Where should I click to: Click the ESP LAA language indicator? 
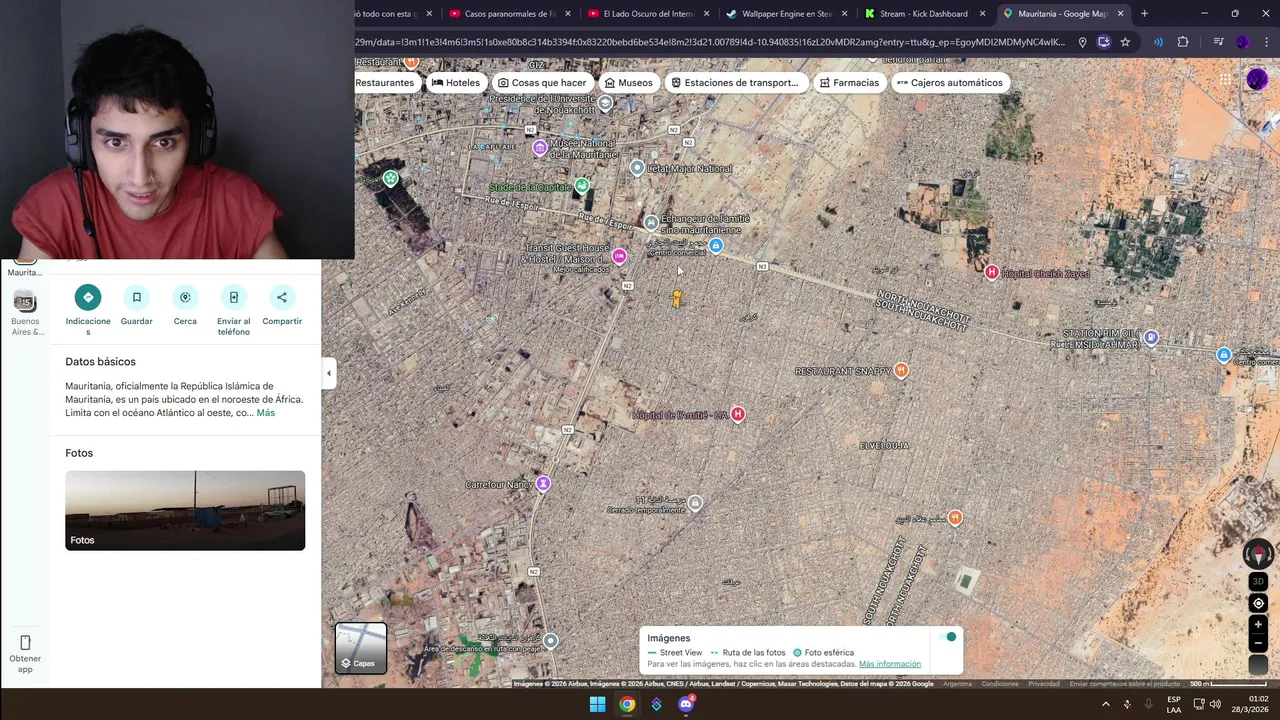pos(1174,704)
